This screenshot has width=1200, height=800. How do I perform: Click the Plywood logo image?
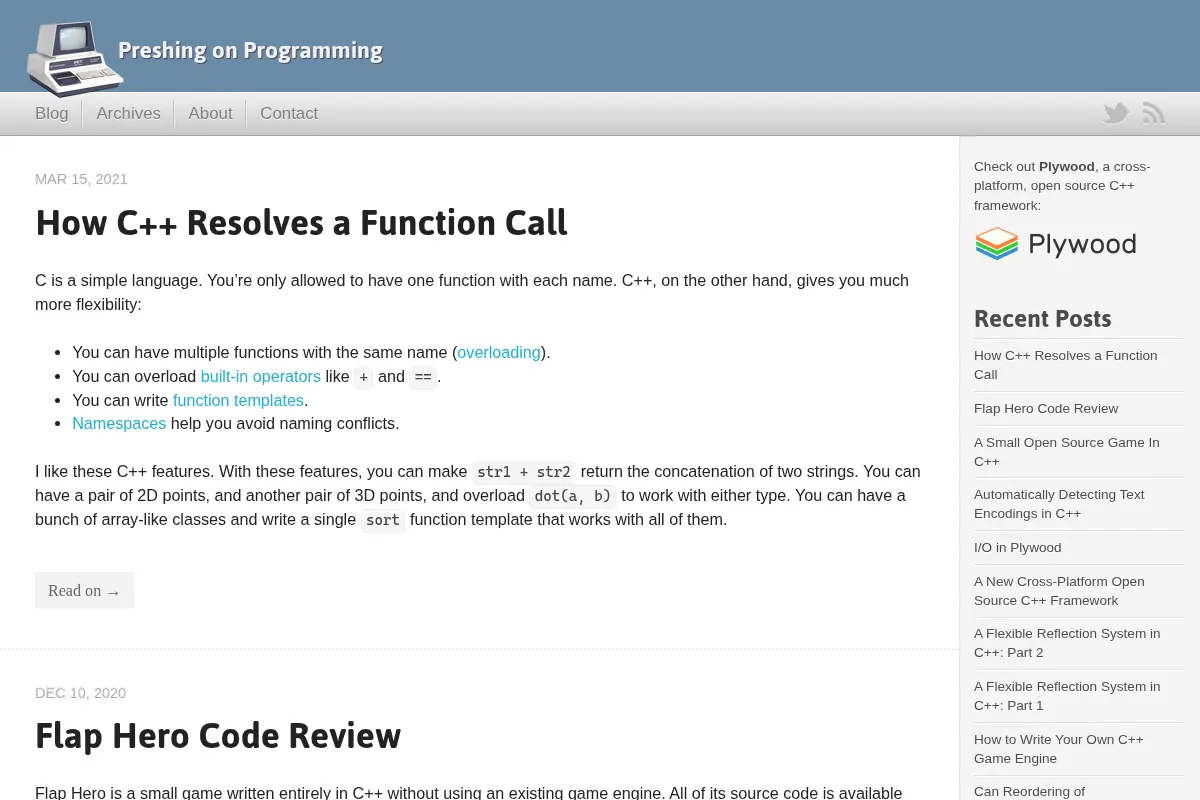[1055, 244]
